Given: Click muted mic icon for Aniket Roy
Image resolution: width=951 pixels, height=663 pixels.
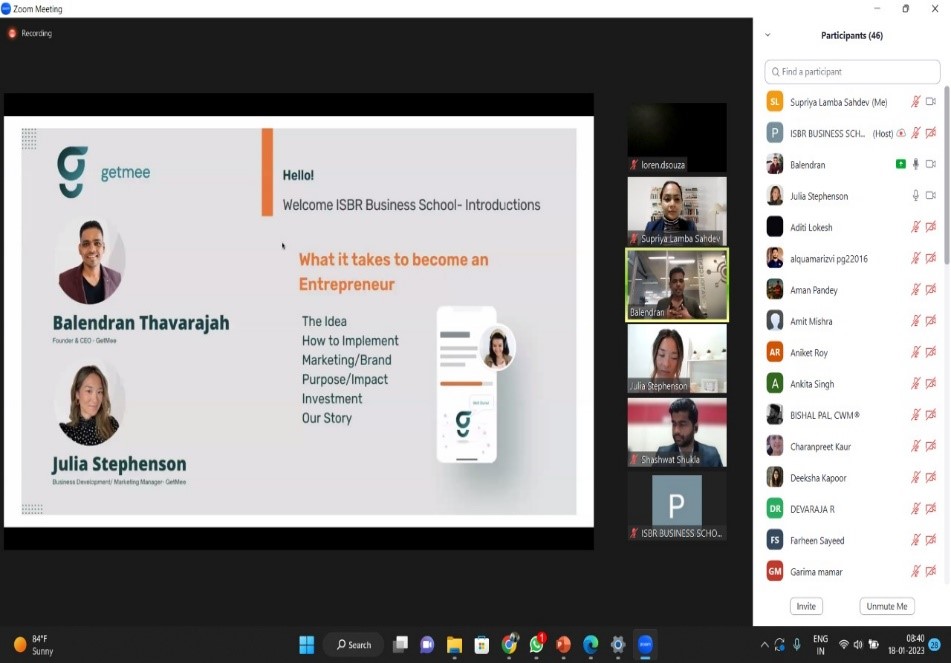Looking at the screenshot, I should point(916,352).
